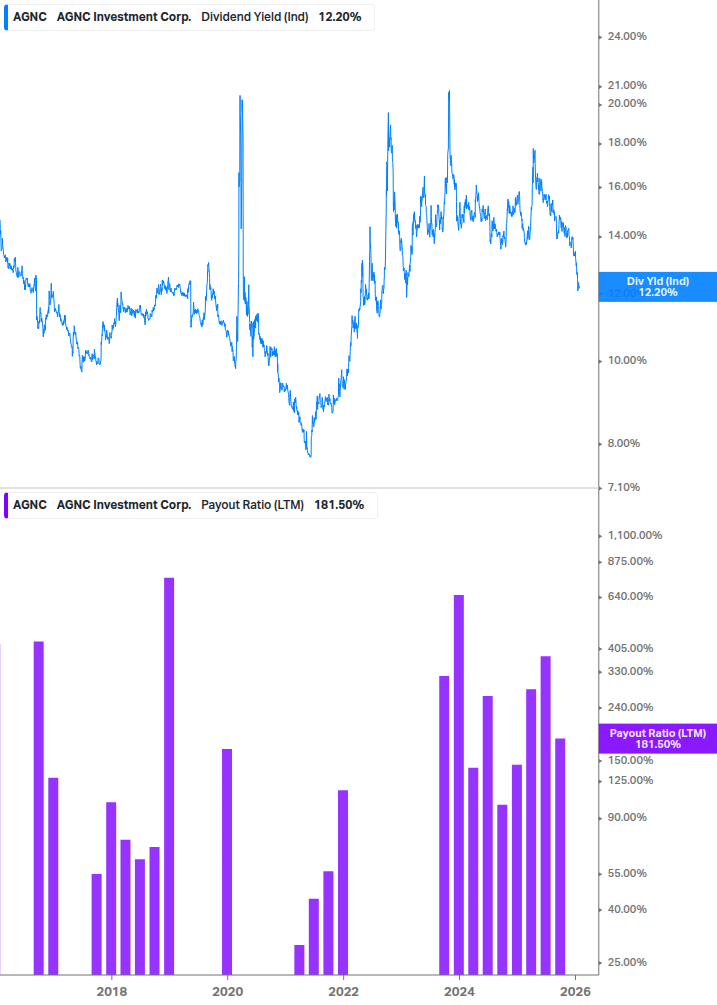Click the 2018 label on the time axis
Screen dimensions: 717x1005
pyautogui.click(x=111, y=991)
